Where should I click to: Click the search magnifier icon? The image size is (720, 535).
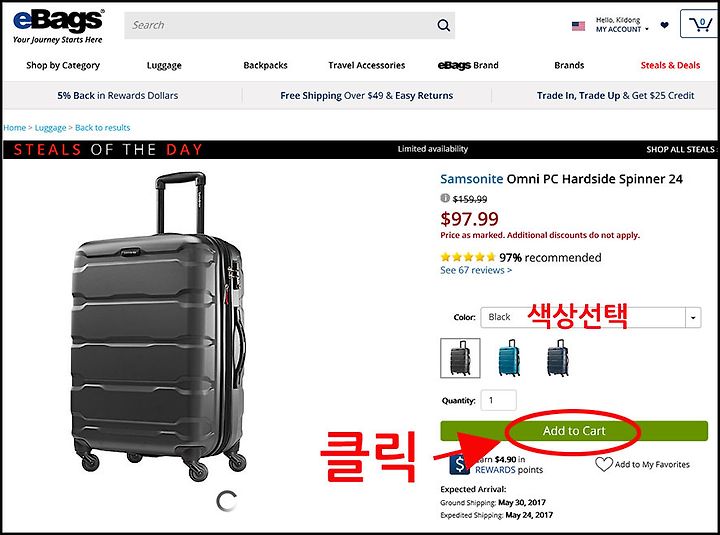[443, 25]
